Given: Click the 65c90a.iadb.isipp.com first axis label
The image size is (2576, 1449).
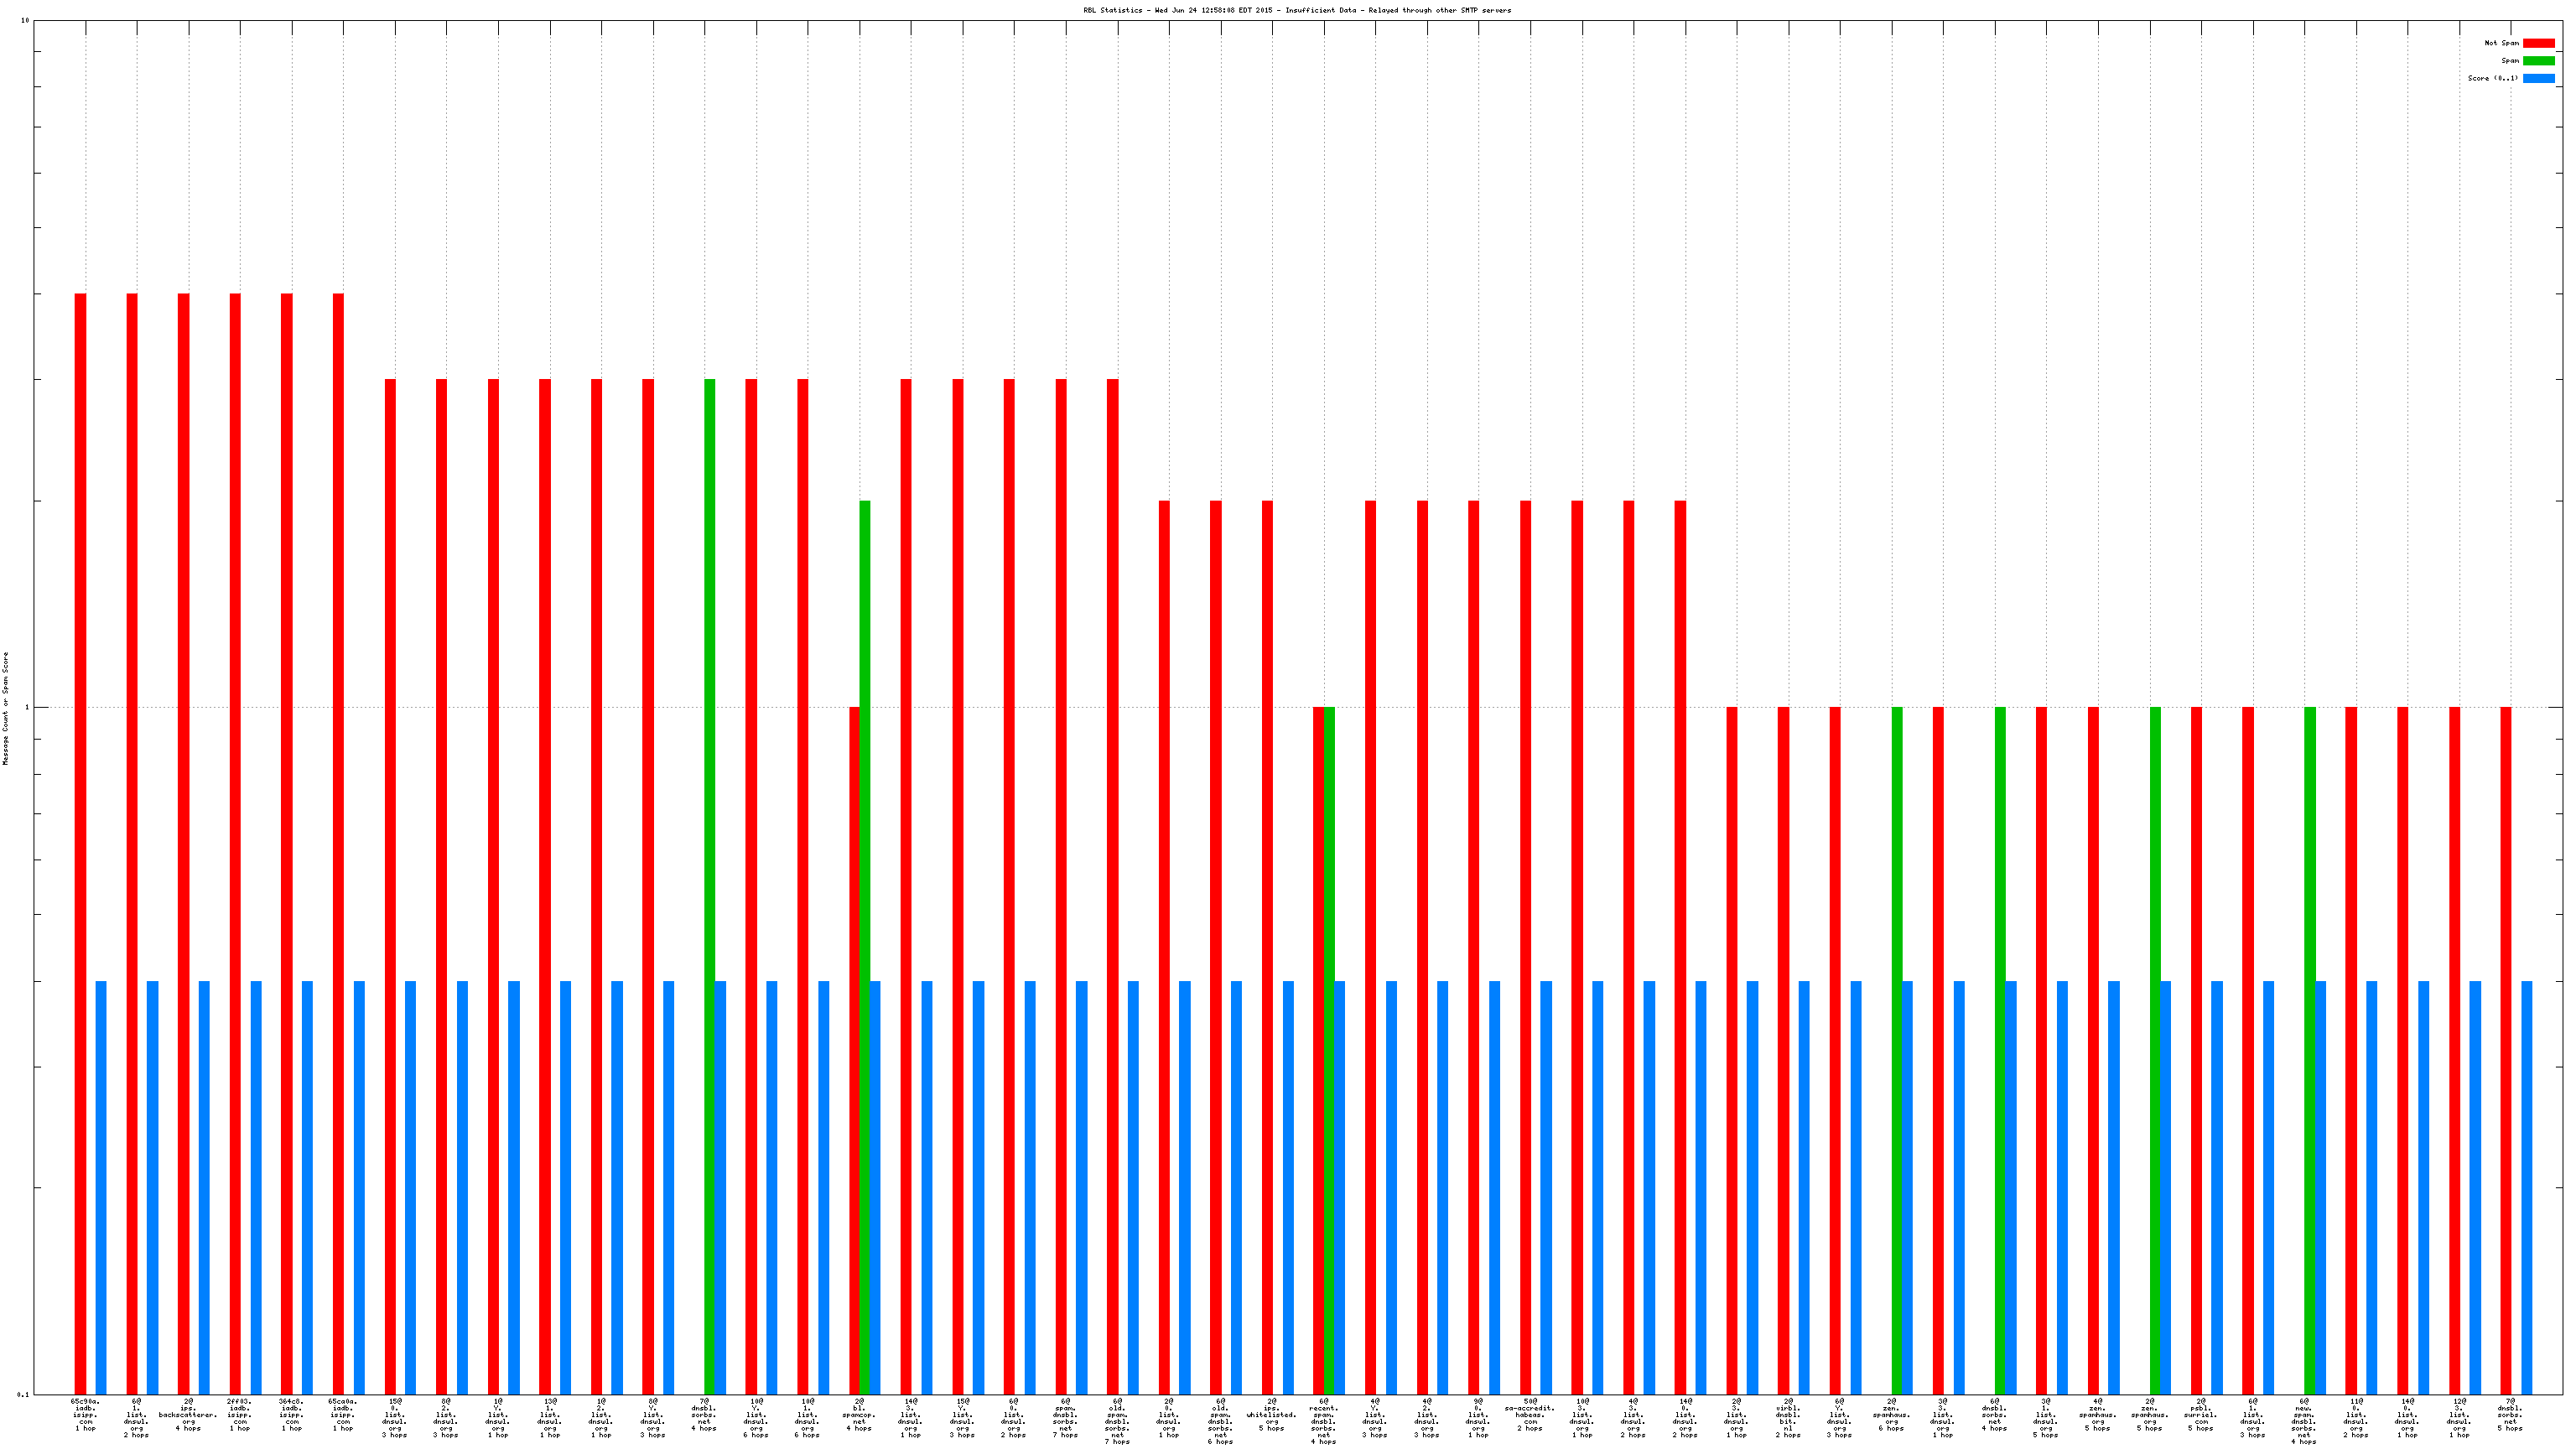Looking at the screenshot, I should click(85, 1414).
